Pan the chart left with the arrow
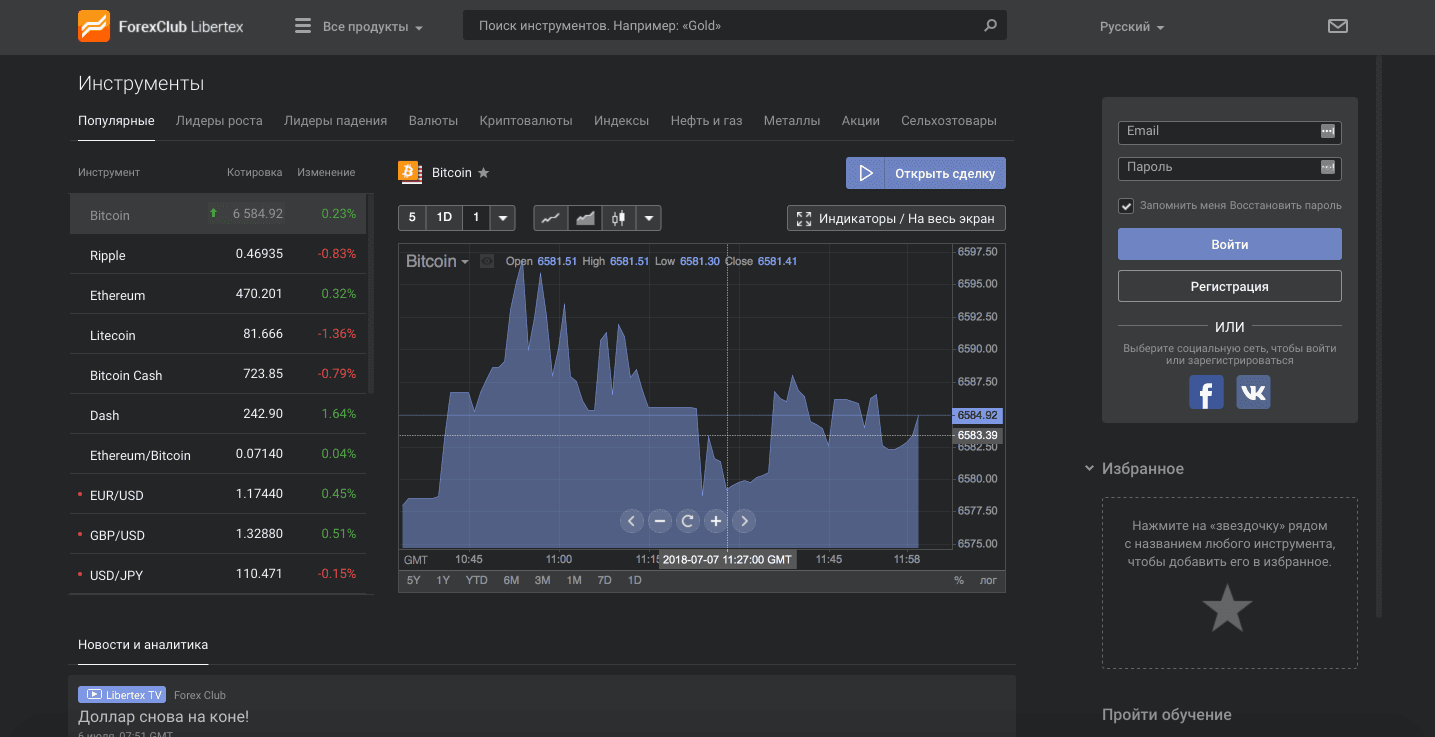The height and width of the screenshot is (737, 1435). [631, 520]
